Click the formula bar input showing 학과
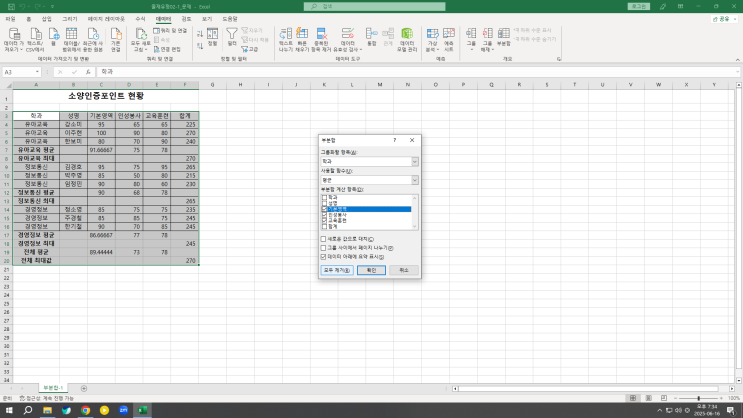 pyautogui.click(x=417, y=72)
